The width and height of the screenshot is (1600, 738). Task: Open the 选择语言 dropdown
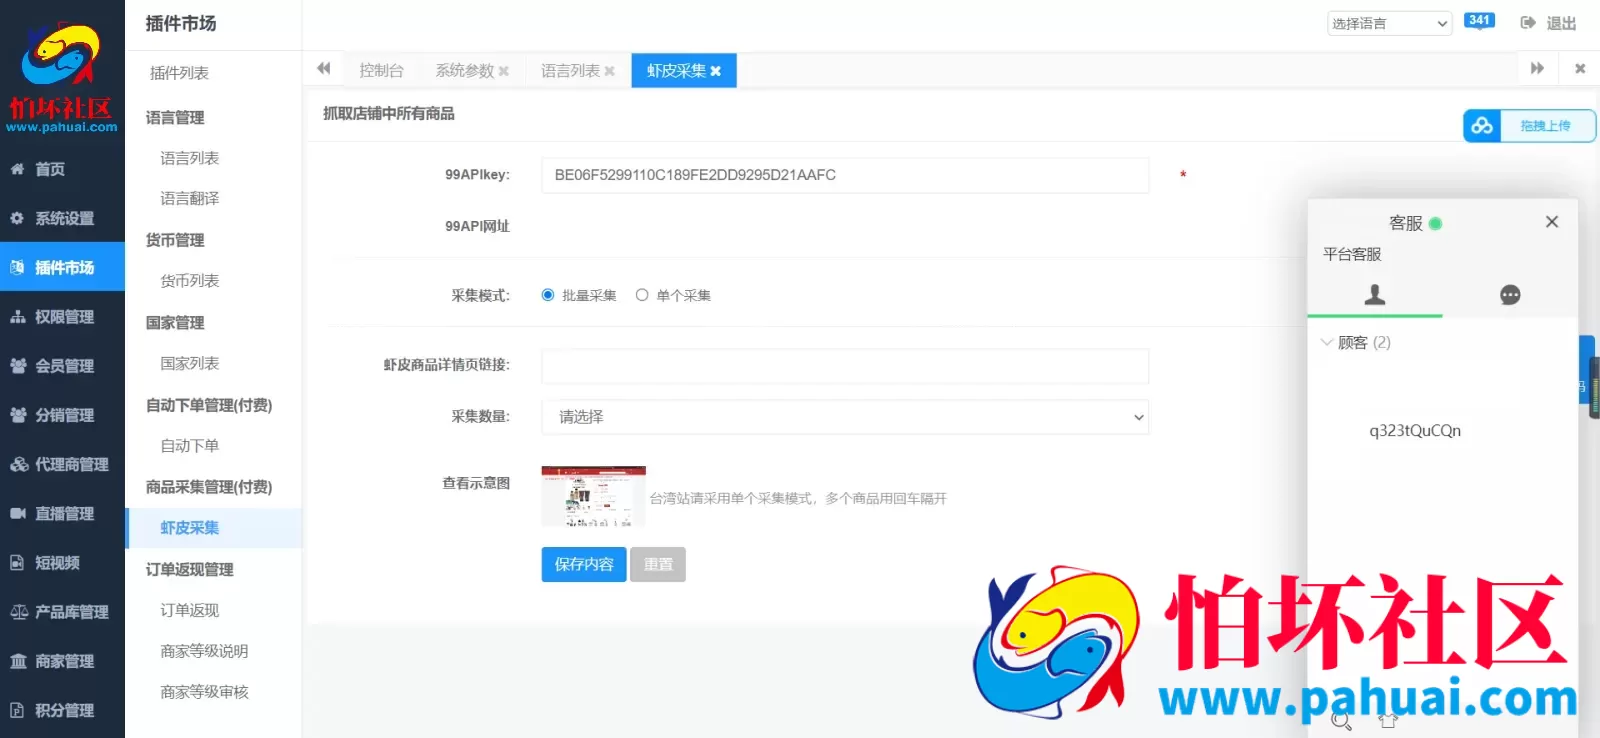[x=1389, y=23]
